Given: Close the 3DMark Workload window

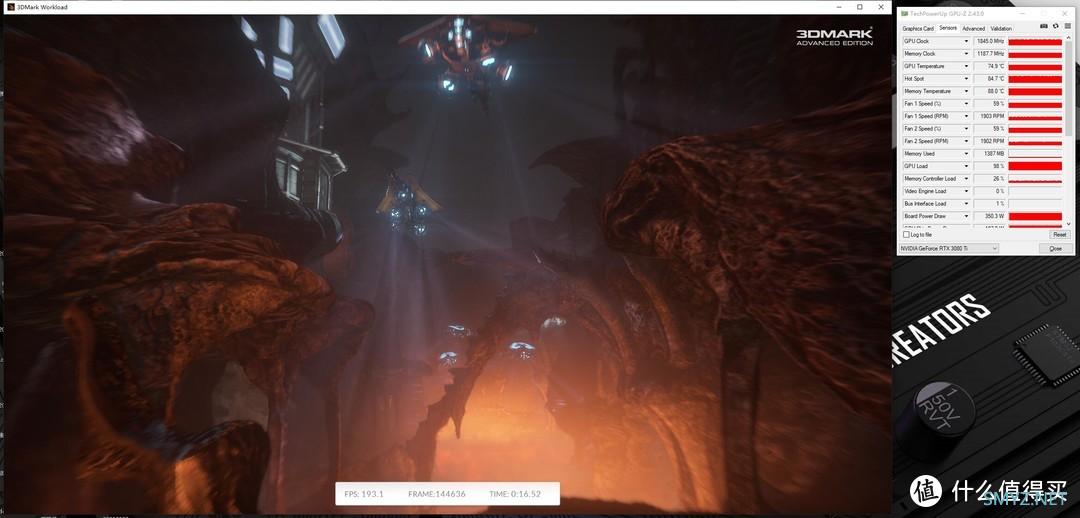Looking at the screenshot, I should tap(882, 7).
